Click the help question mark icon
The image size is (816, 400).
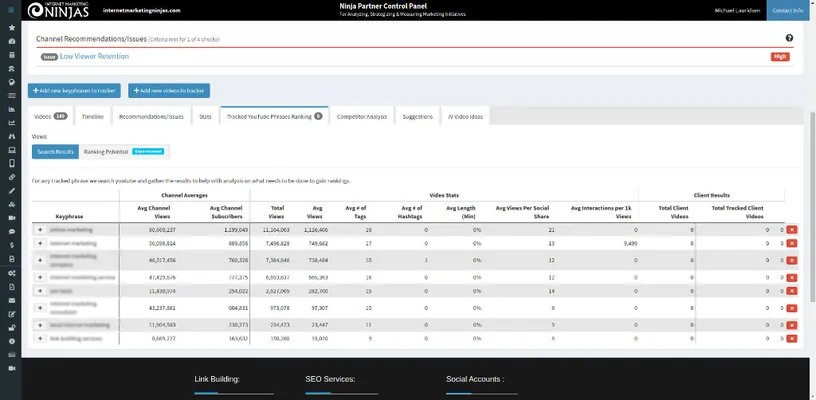click(789, 38)
